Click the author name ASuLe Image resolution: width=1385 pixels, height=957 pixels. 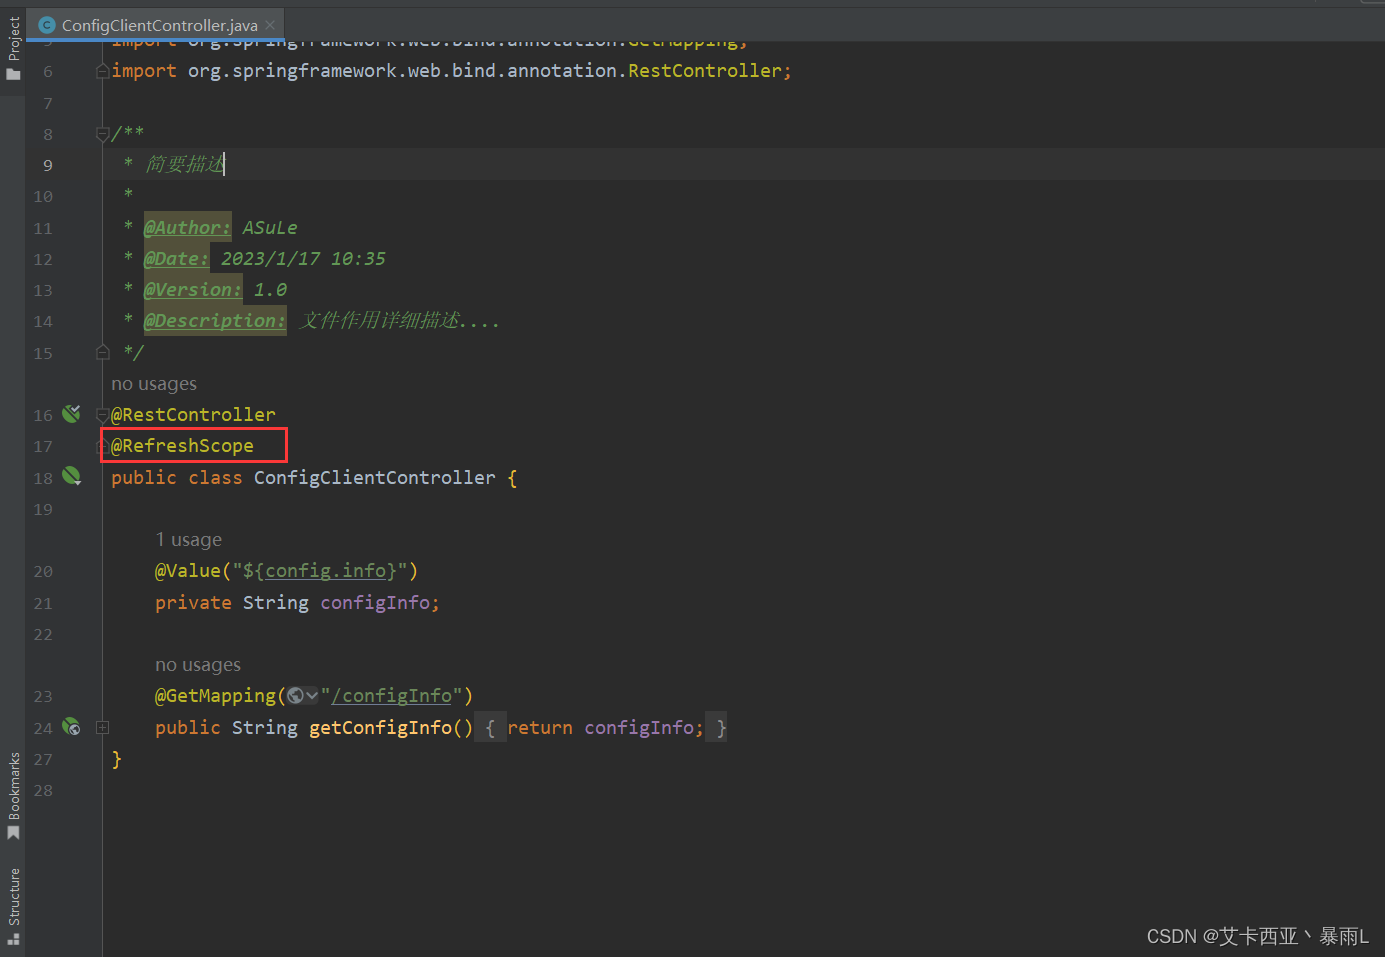pos(270,227)
